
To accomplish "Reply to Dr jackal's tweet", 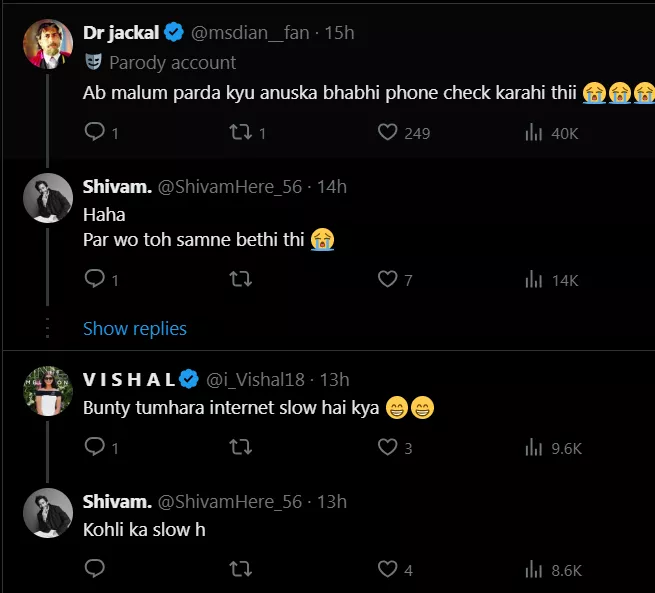I will 95,132.
